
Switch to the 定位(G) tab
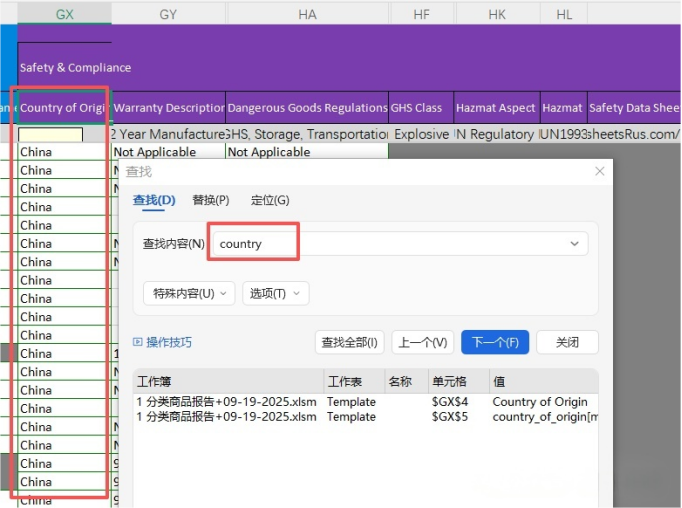click(x=270, y=201)
